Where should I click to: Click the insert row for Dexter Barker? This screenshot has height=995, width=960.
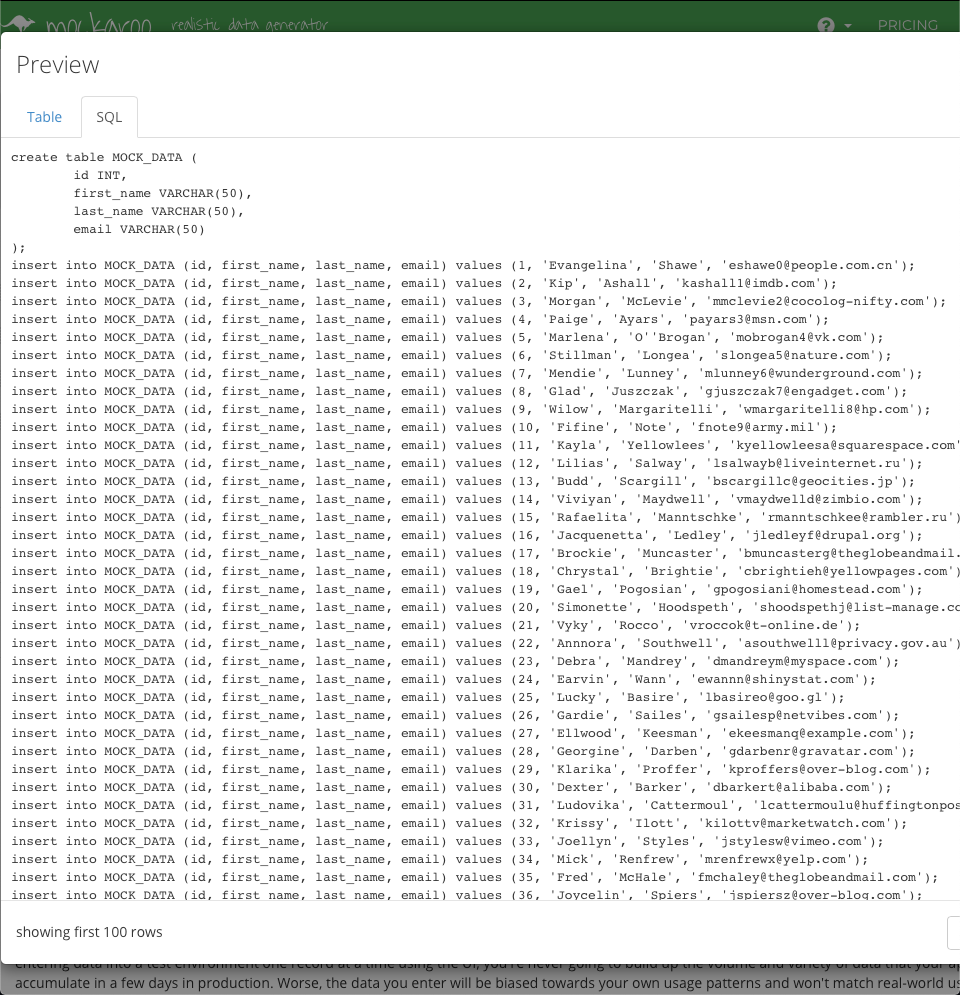pos(451,787)
